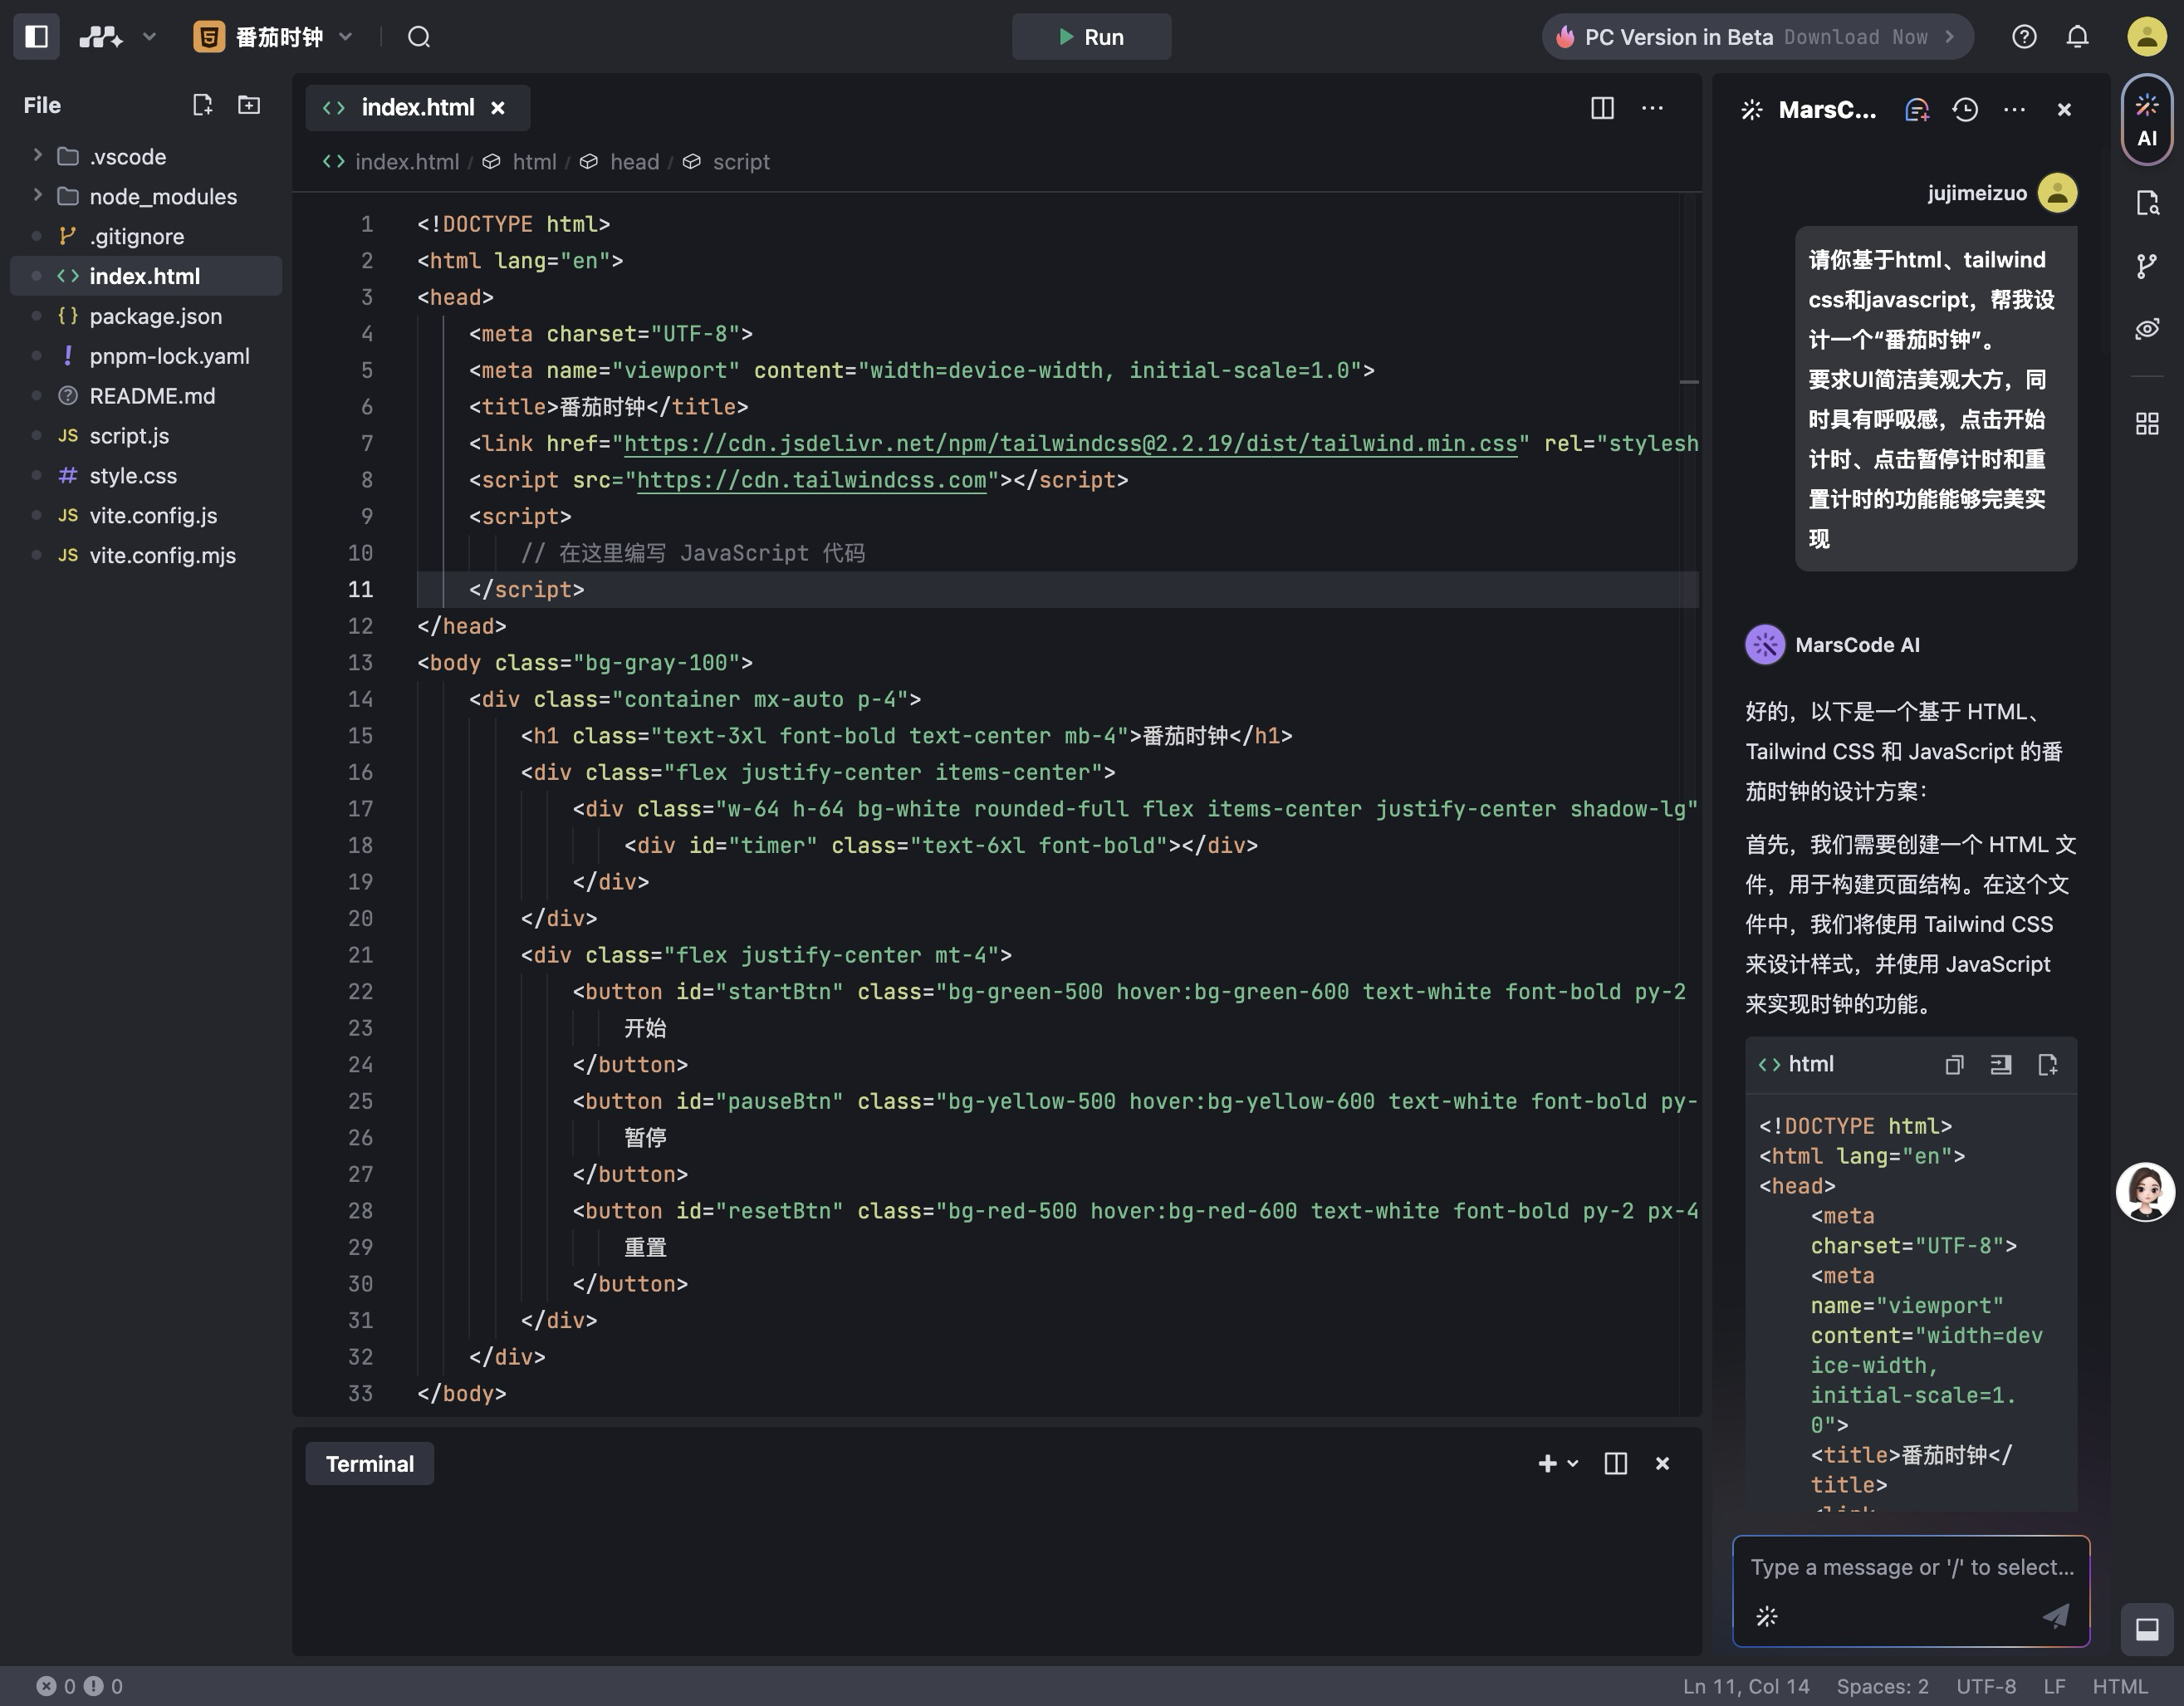Select the index.html editor tab
Viewport: 2184px width, 1706px height.
tap(416, 108)
